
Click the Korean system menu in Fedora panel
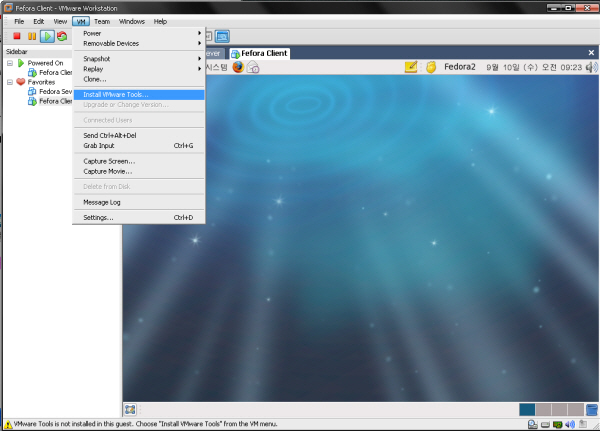[x=217, y=67]
